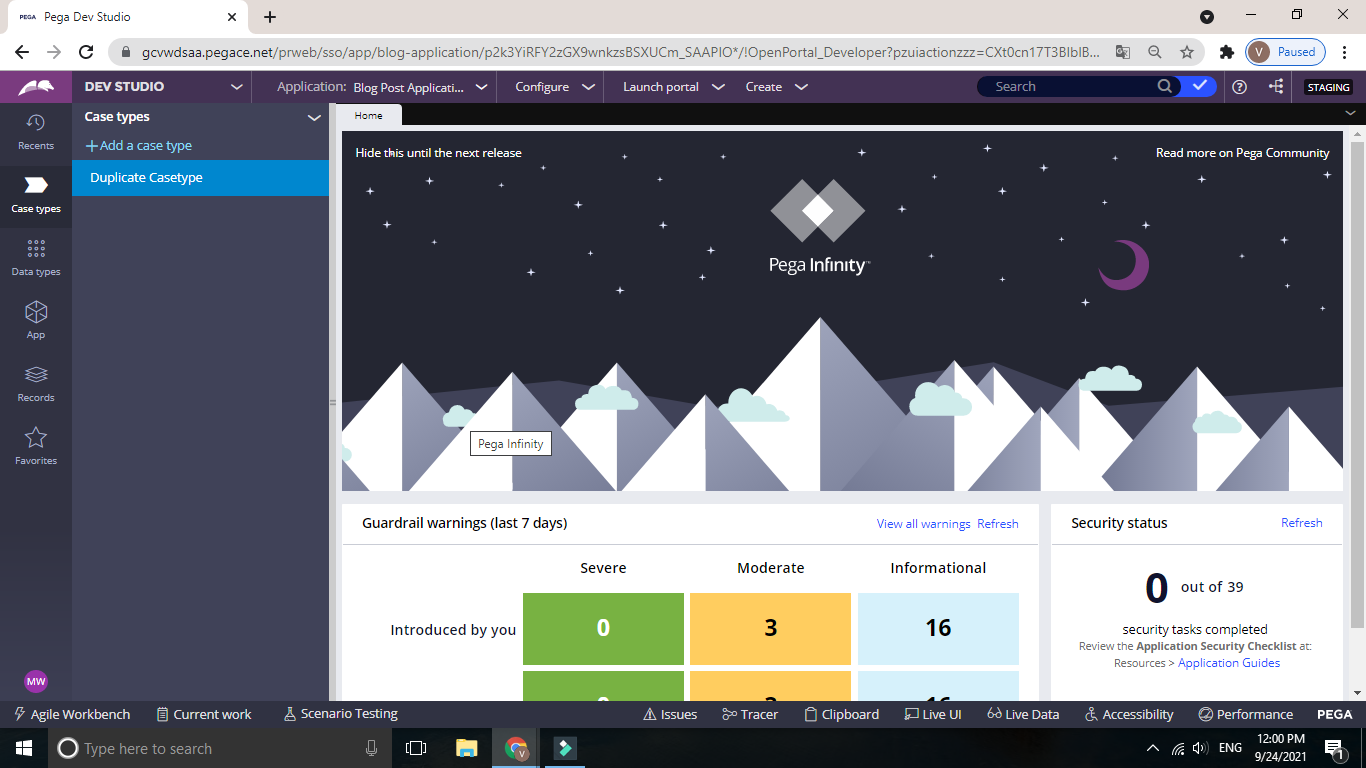Launch the Tracer tool
The image size is (1366, 768).
[750, 714]
